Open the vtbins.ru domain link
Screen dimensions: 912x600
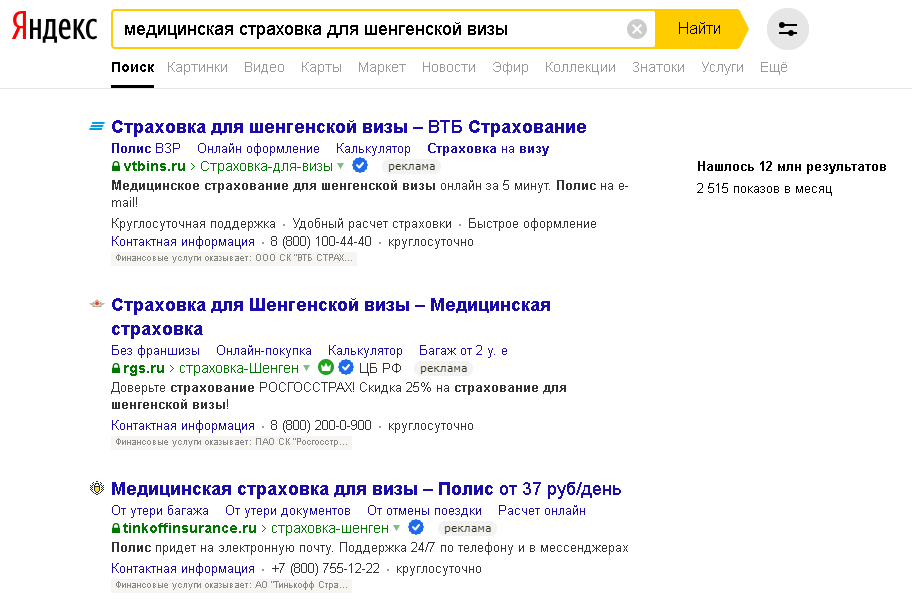click(154, 166)
